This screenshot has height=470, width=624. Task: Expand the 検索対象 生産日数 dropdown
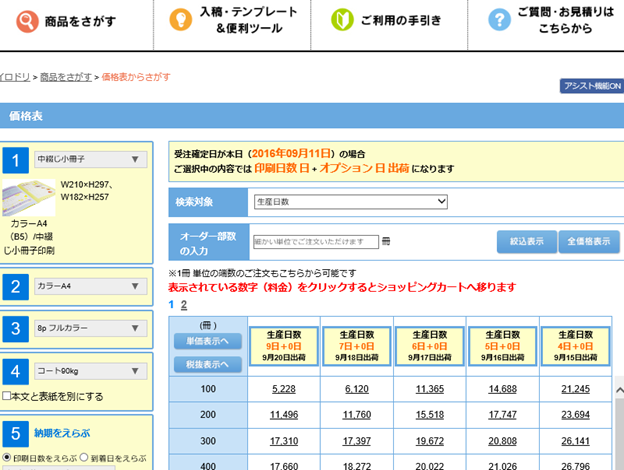pos(350,202)
